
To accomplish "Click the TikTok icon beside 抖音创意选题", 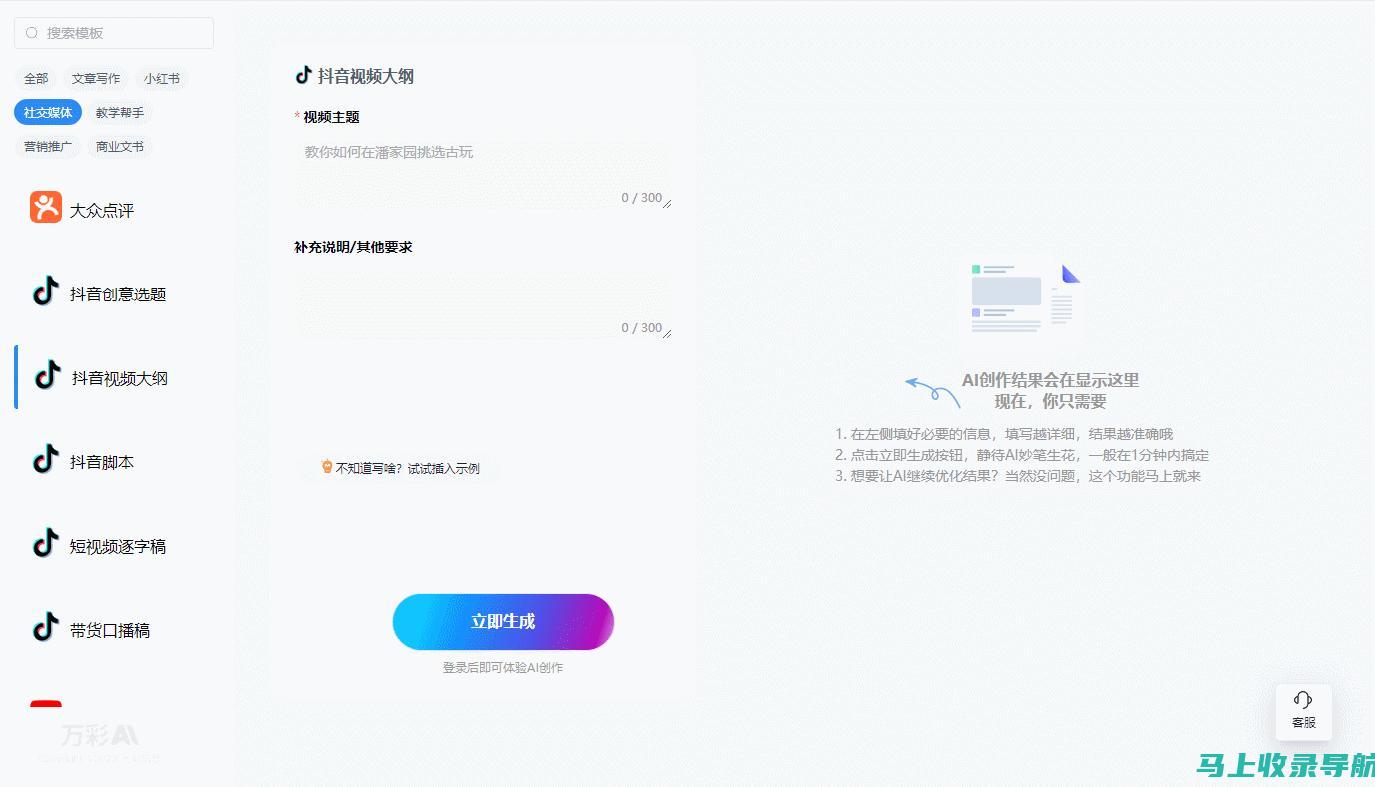I will click(46, 291).
